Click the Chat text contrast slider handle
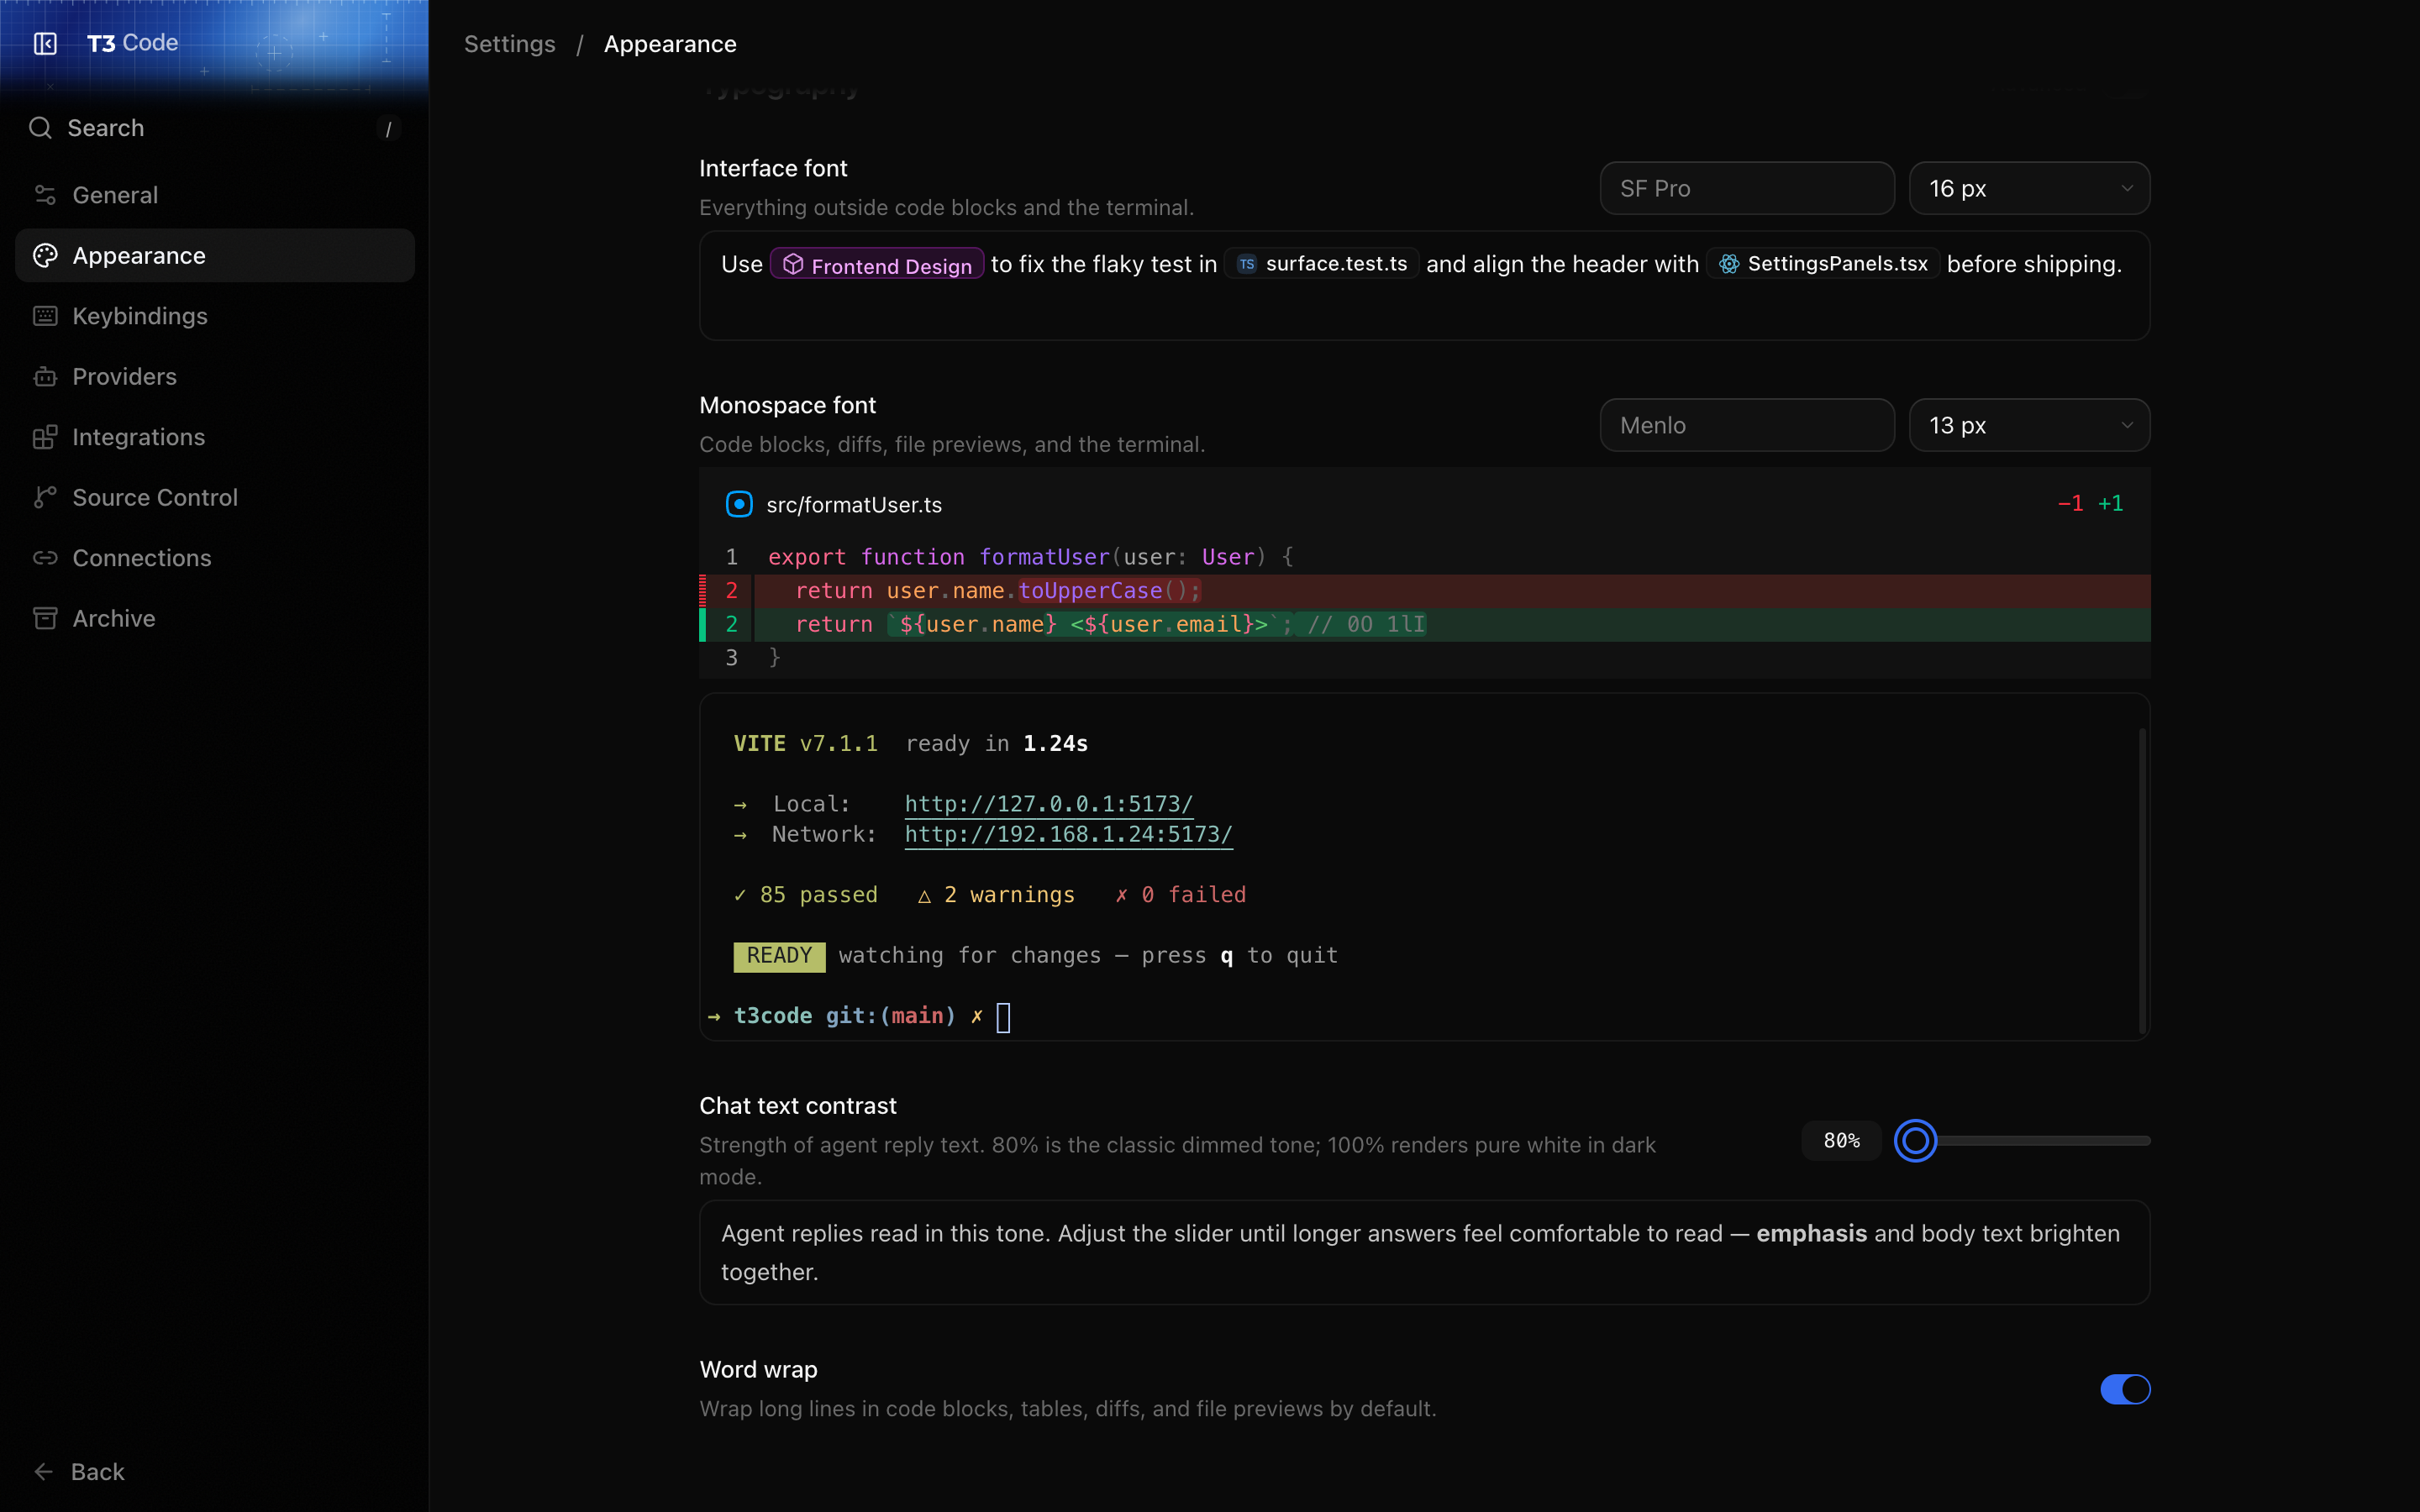Screen dimensions: 2420x1512 point(1915,1140)
